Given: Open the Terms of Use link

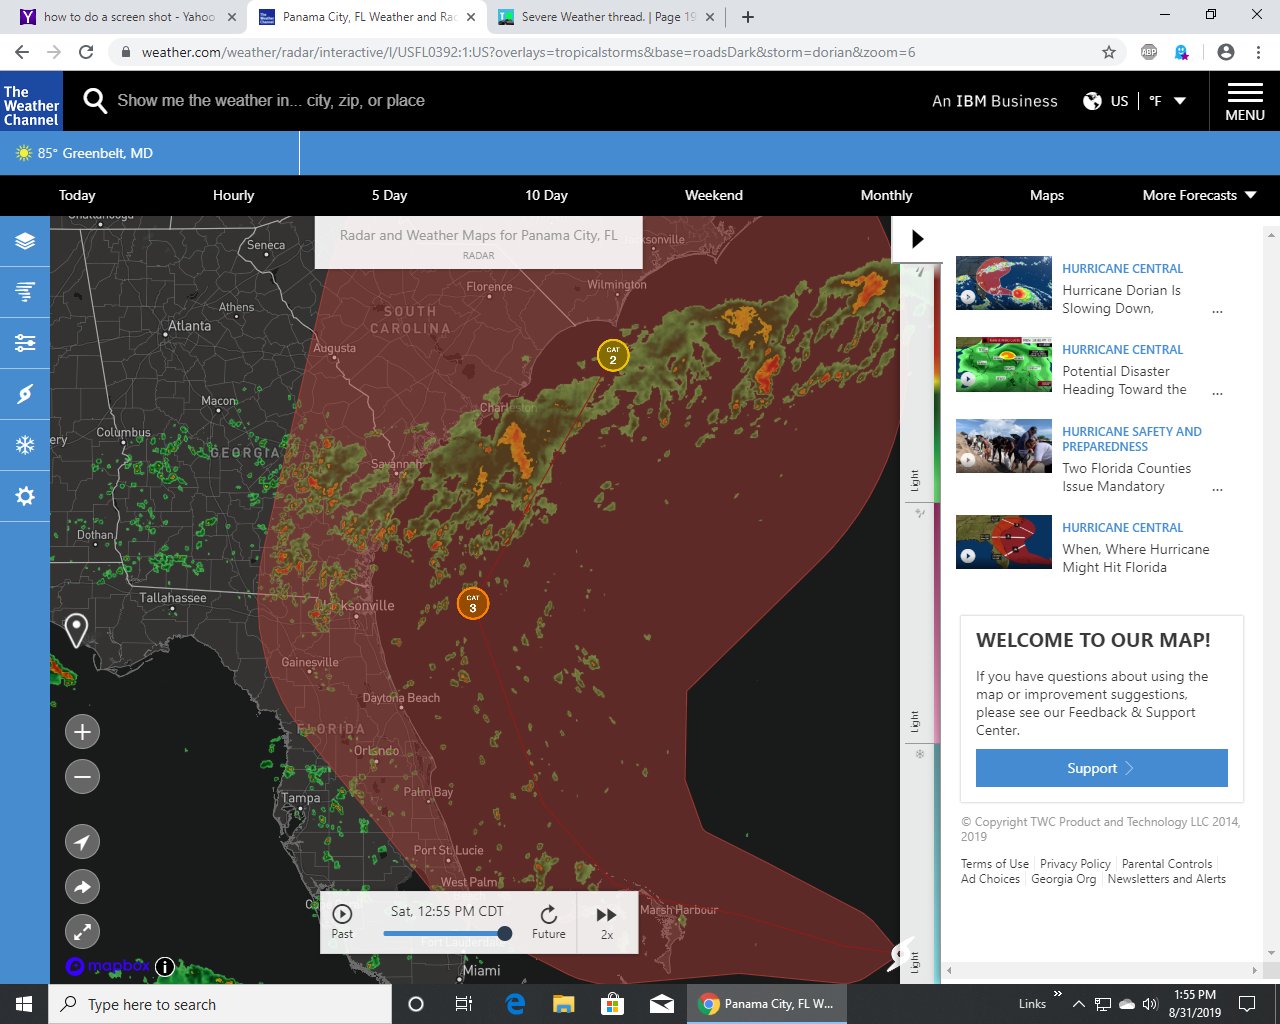Looking at the screenshot, I should click(994, 864).
